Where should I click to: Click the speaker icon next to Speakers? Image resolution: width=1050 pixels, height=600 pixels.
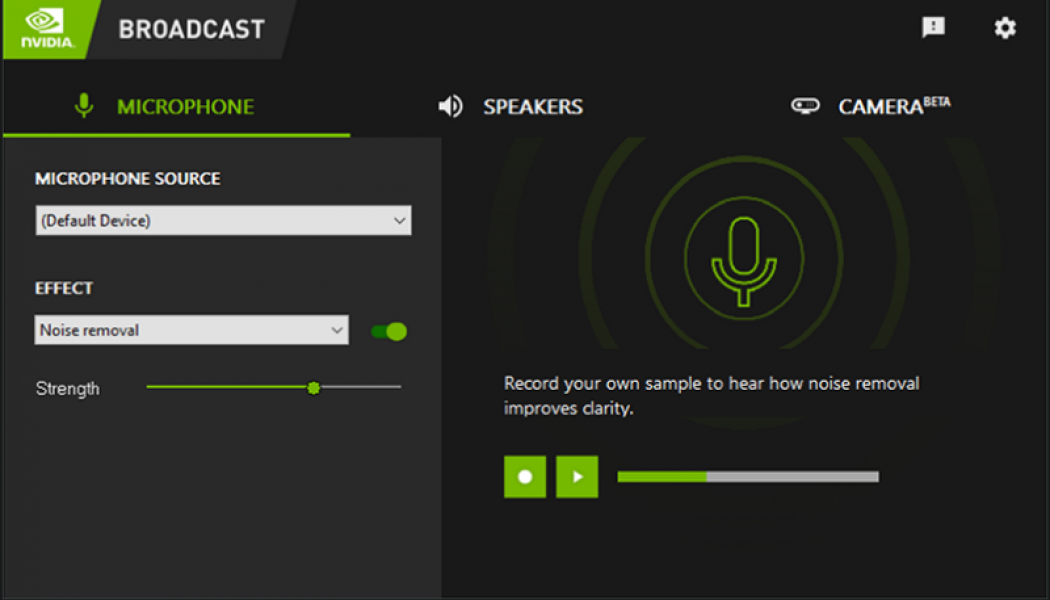coord(451,106)
